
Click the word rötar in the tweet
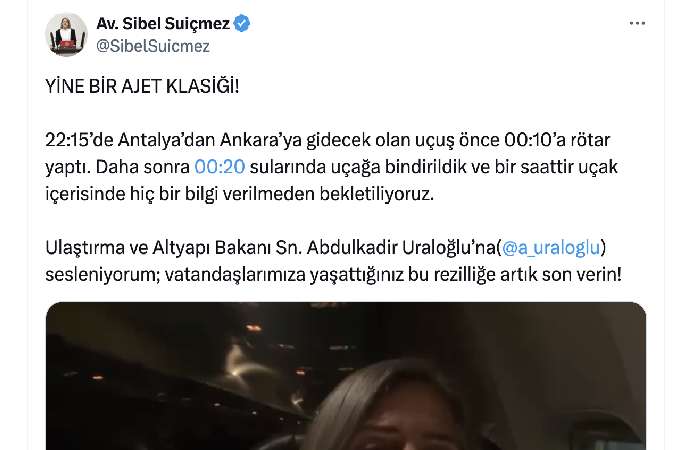590,140
